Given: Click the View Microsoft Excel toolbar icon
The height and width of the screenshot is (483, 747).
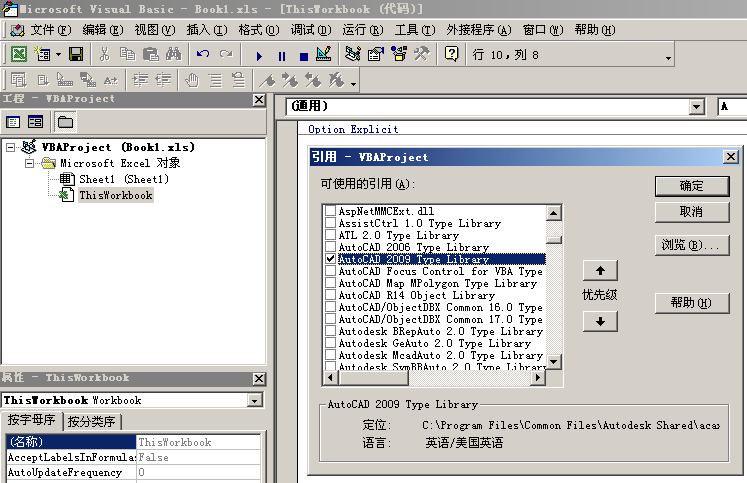Looking at the screenshot, I should (19, 54).
